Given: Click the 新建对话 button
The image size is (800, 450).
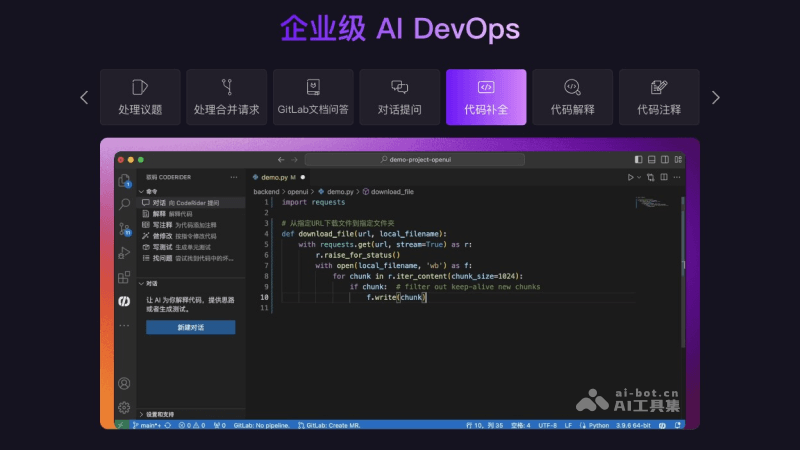Looking at the screenshot, I should click(190, 327).
